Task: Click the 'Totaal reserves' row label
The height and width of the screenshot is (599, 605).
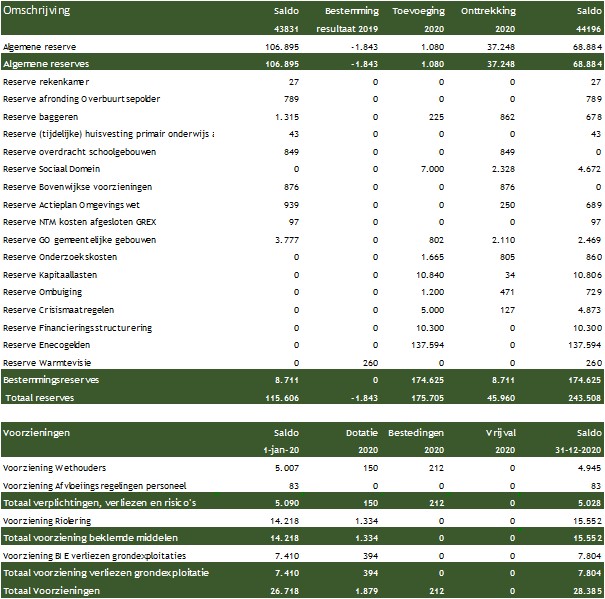Action: click(40, 398)
